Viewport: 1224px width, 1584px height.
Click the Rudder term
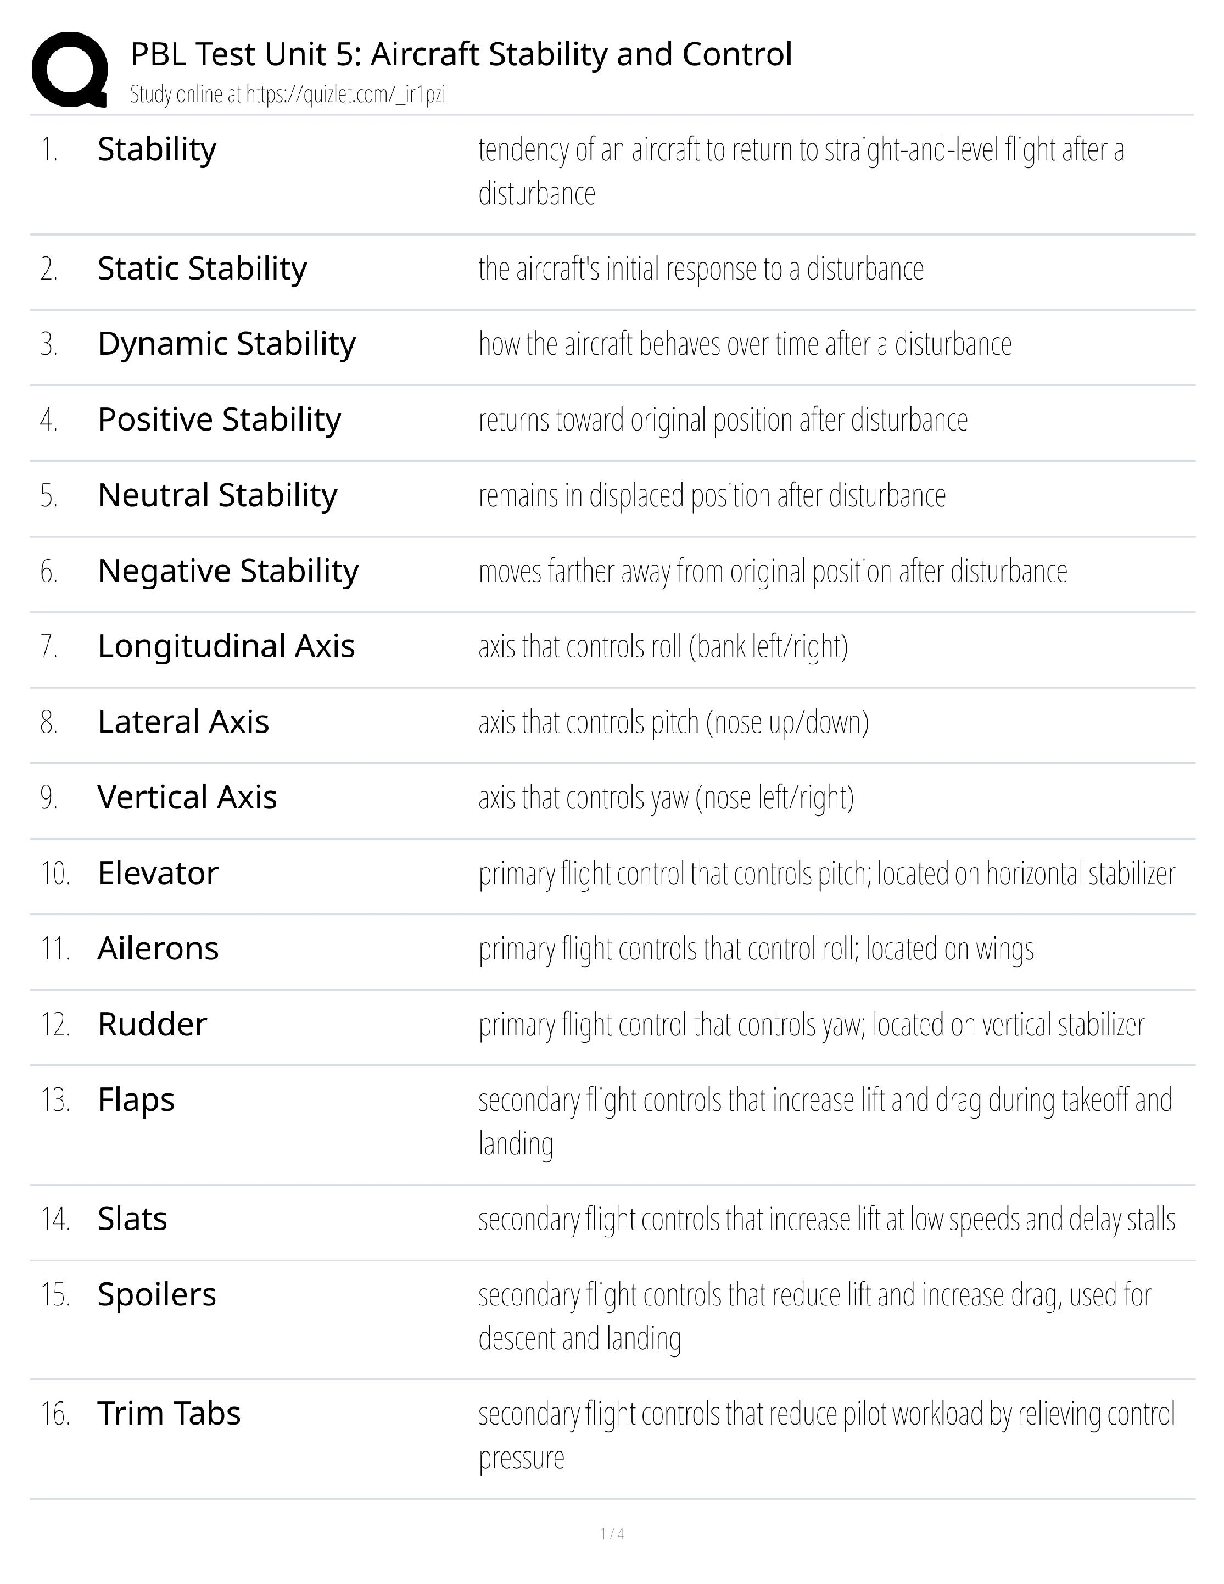tap(152, 1024)
